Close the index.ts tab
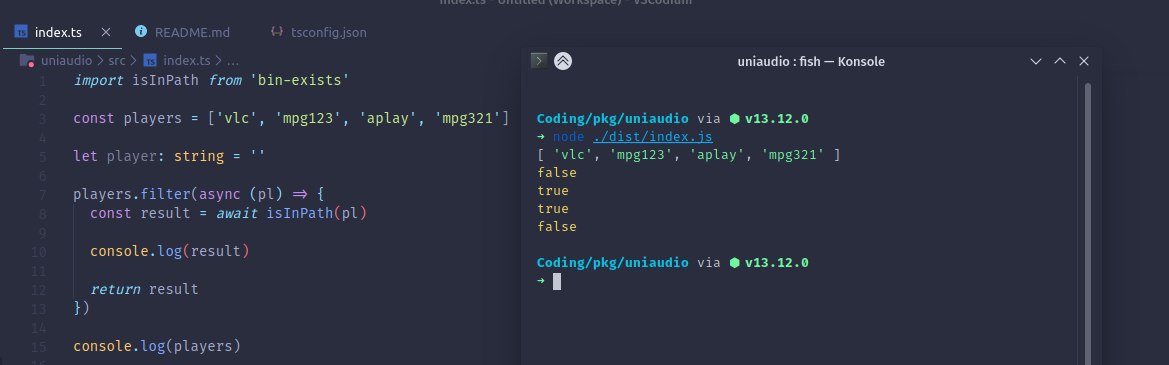 (106, 32)
